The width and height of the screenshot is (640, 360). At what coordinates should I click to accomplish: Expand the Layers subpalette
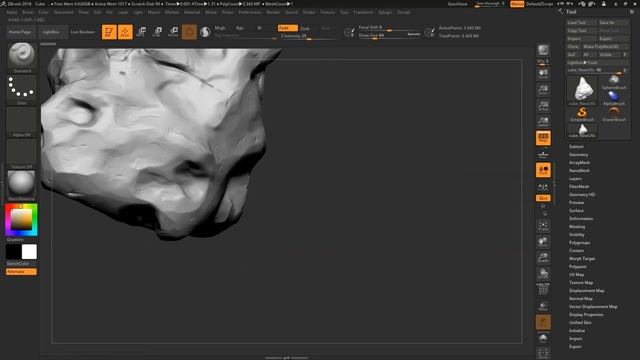point(575,179)
